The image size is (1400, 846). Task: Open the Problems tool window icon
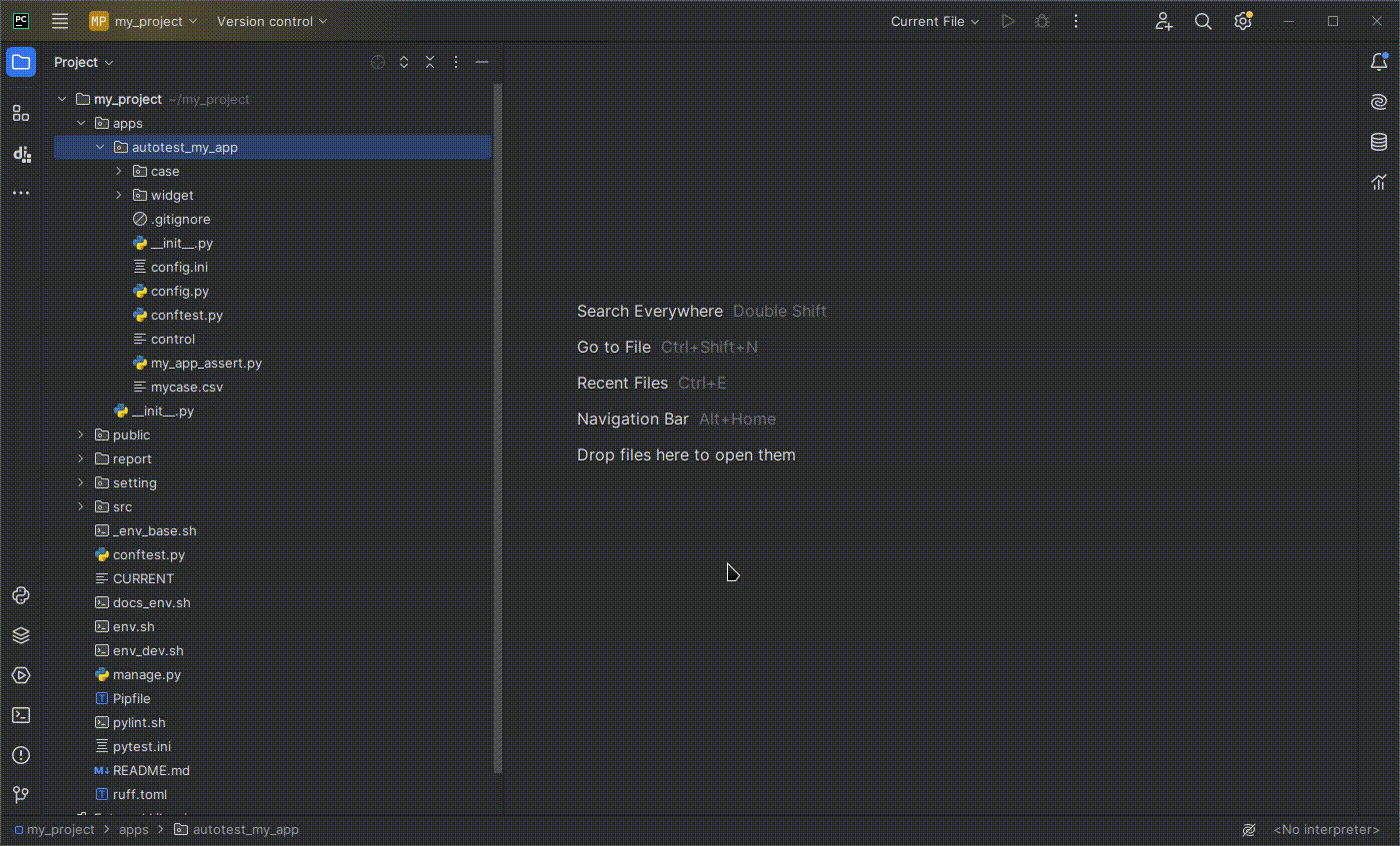(x=21, y=755)
